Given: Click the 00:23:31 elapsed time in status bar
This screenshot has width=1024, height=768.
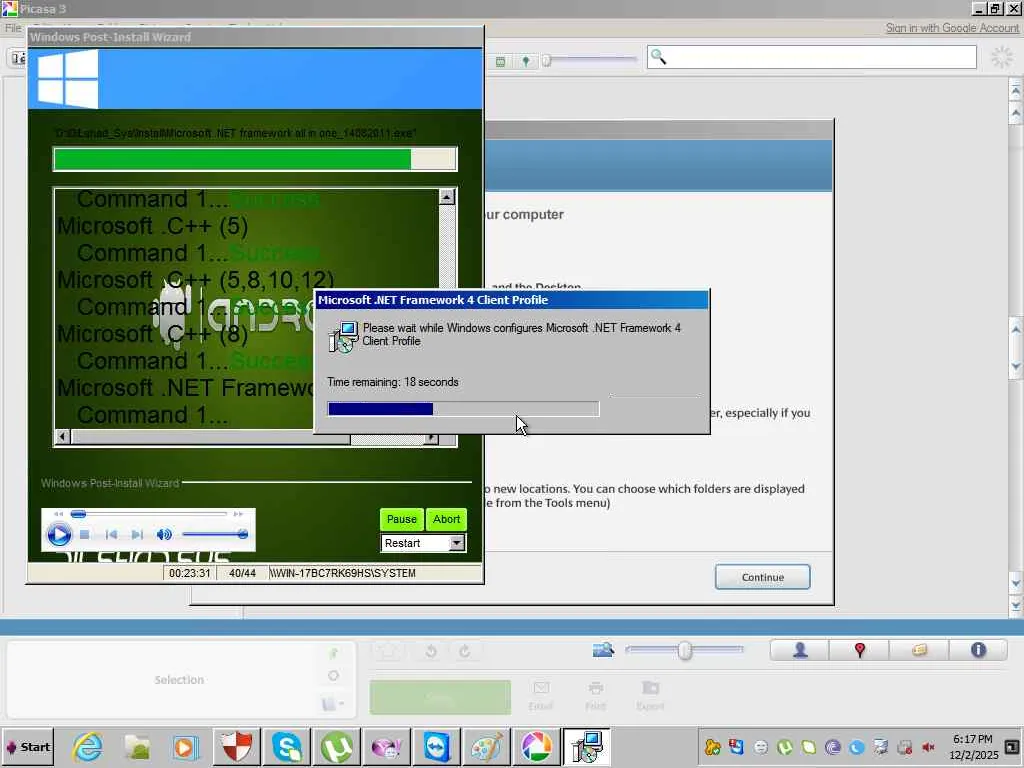Looking at the screenshot, I should coord(189,573).
